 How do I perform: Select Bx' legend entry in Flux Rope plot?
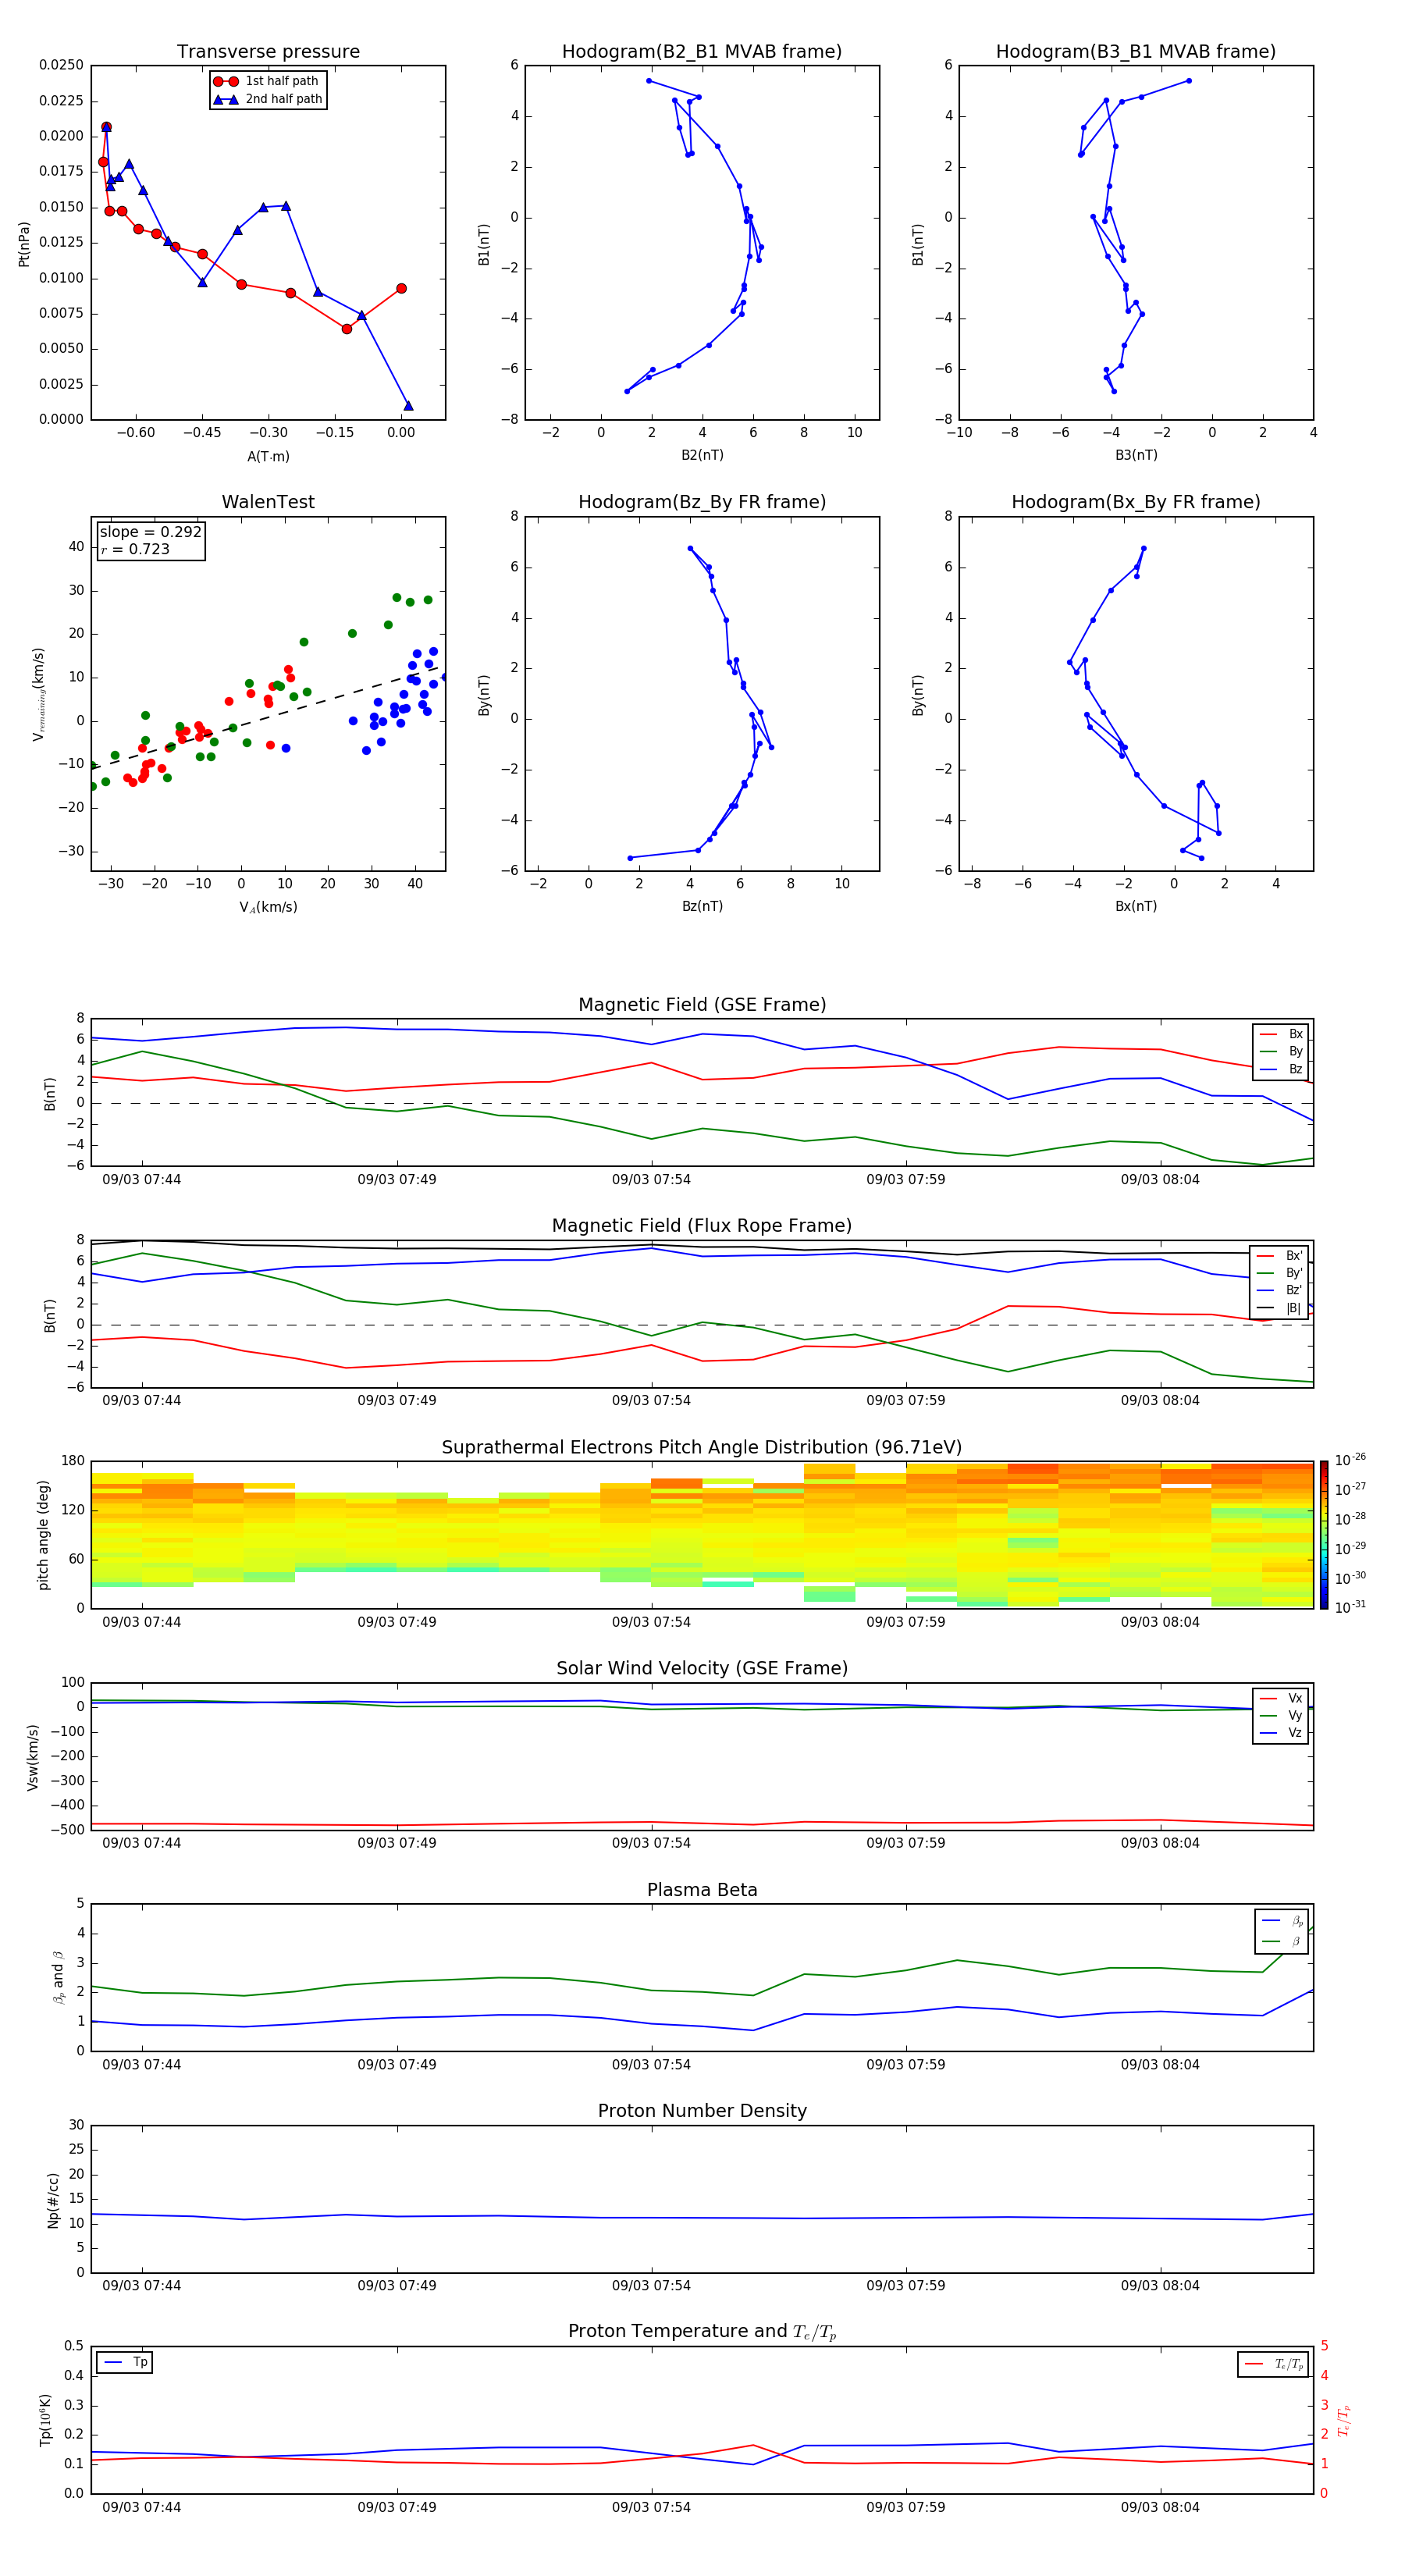1279,1256
